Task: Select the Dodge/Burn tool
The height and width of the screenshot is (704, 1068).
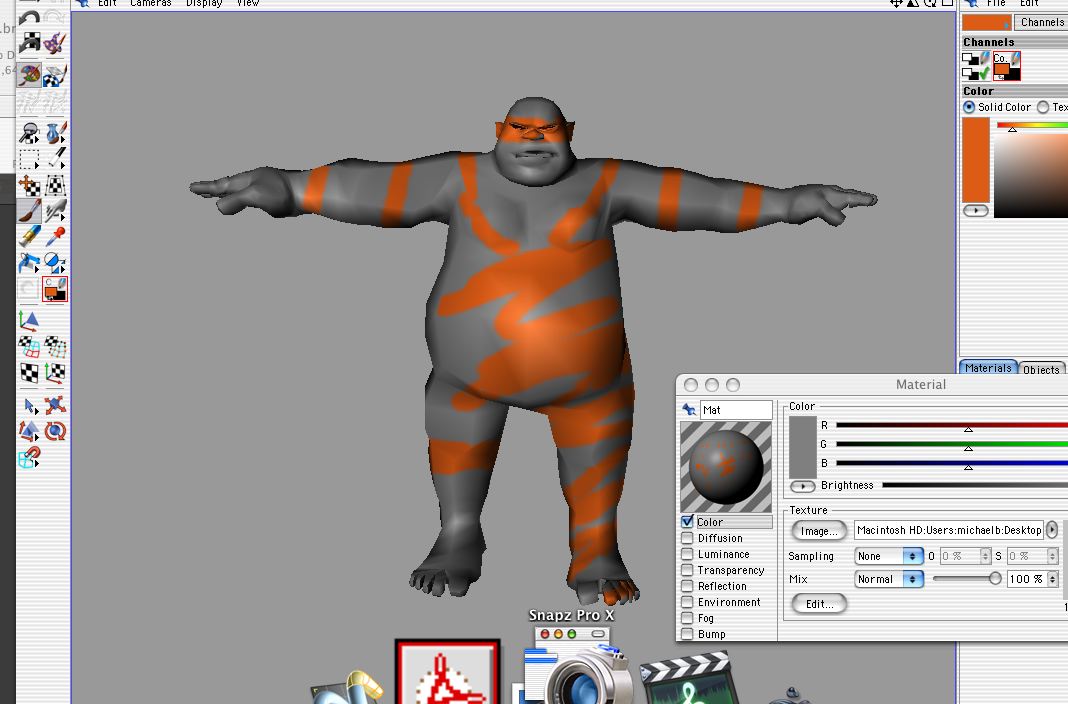Action: tap(54, 263)
